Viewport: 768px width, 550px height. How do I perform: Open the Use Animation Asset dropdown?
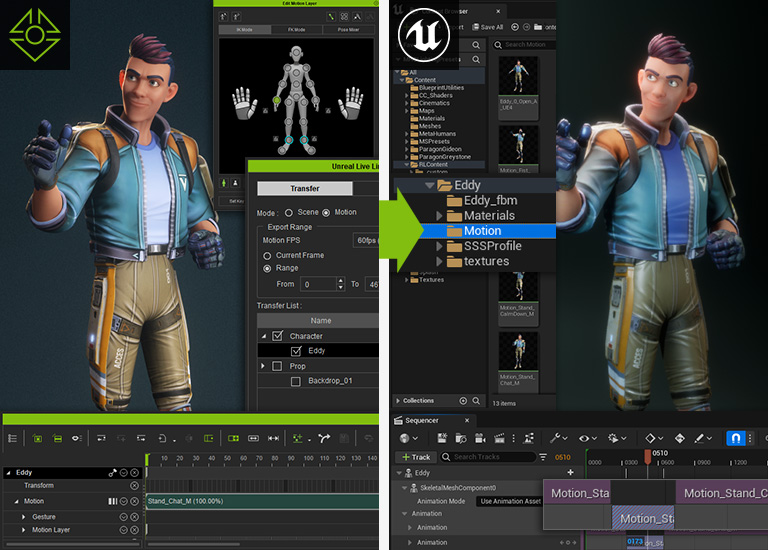tap(510, 502)
